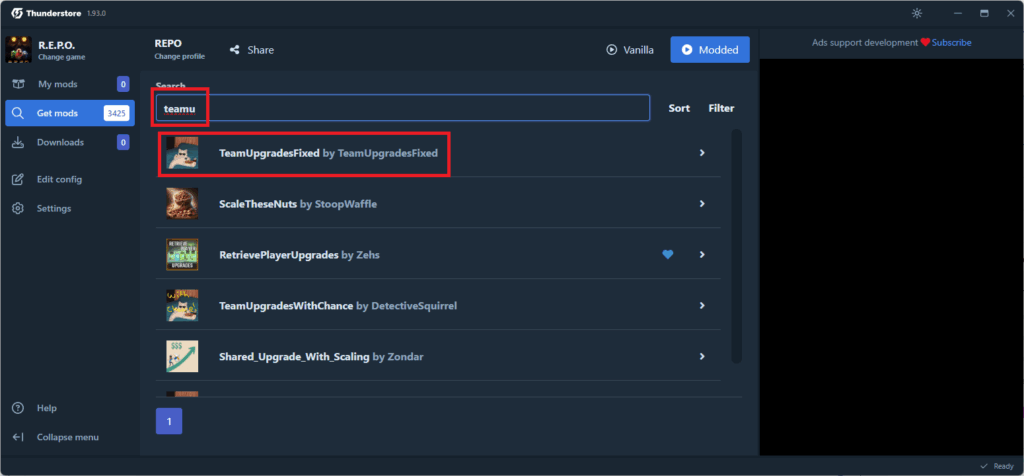The height and width of the screenshot is (476, 1024).
Task: Click the blue heart on RetrievePlayerUpgrades
Action: [667, 255]
